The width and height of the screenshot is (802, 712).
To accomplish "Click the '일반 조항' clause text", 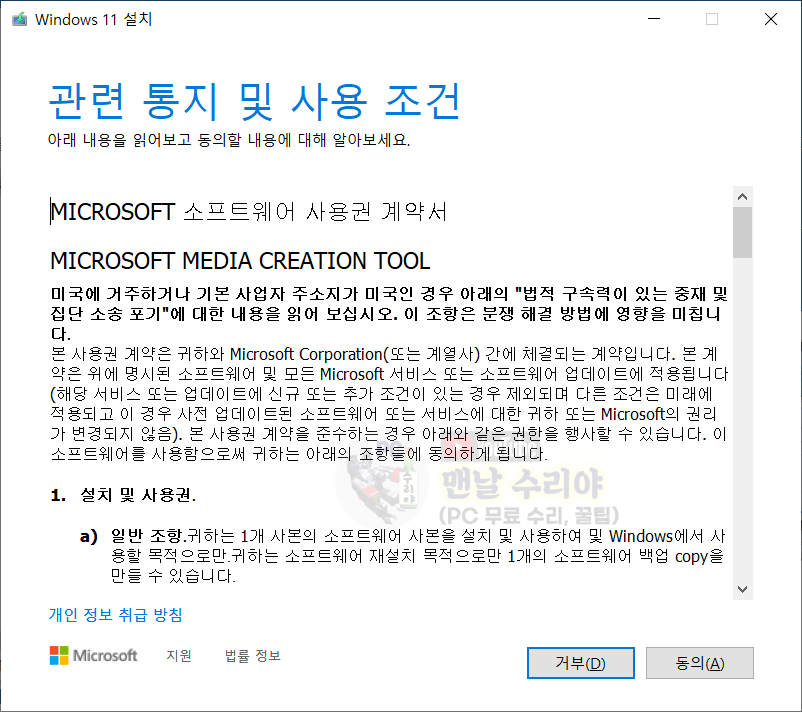I will coord(147,536).
